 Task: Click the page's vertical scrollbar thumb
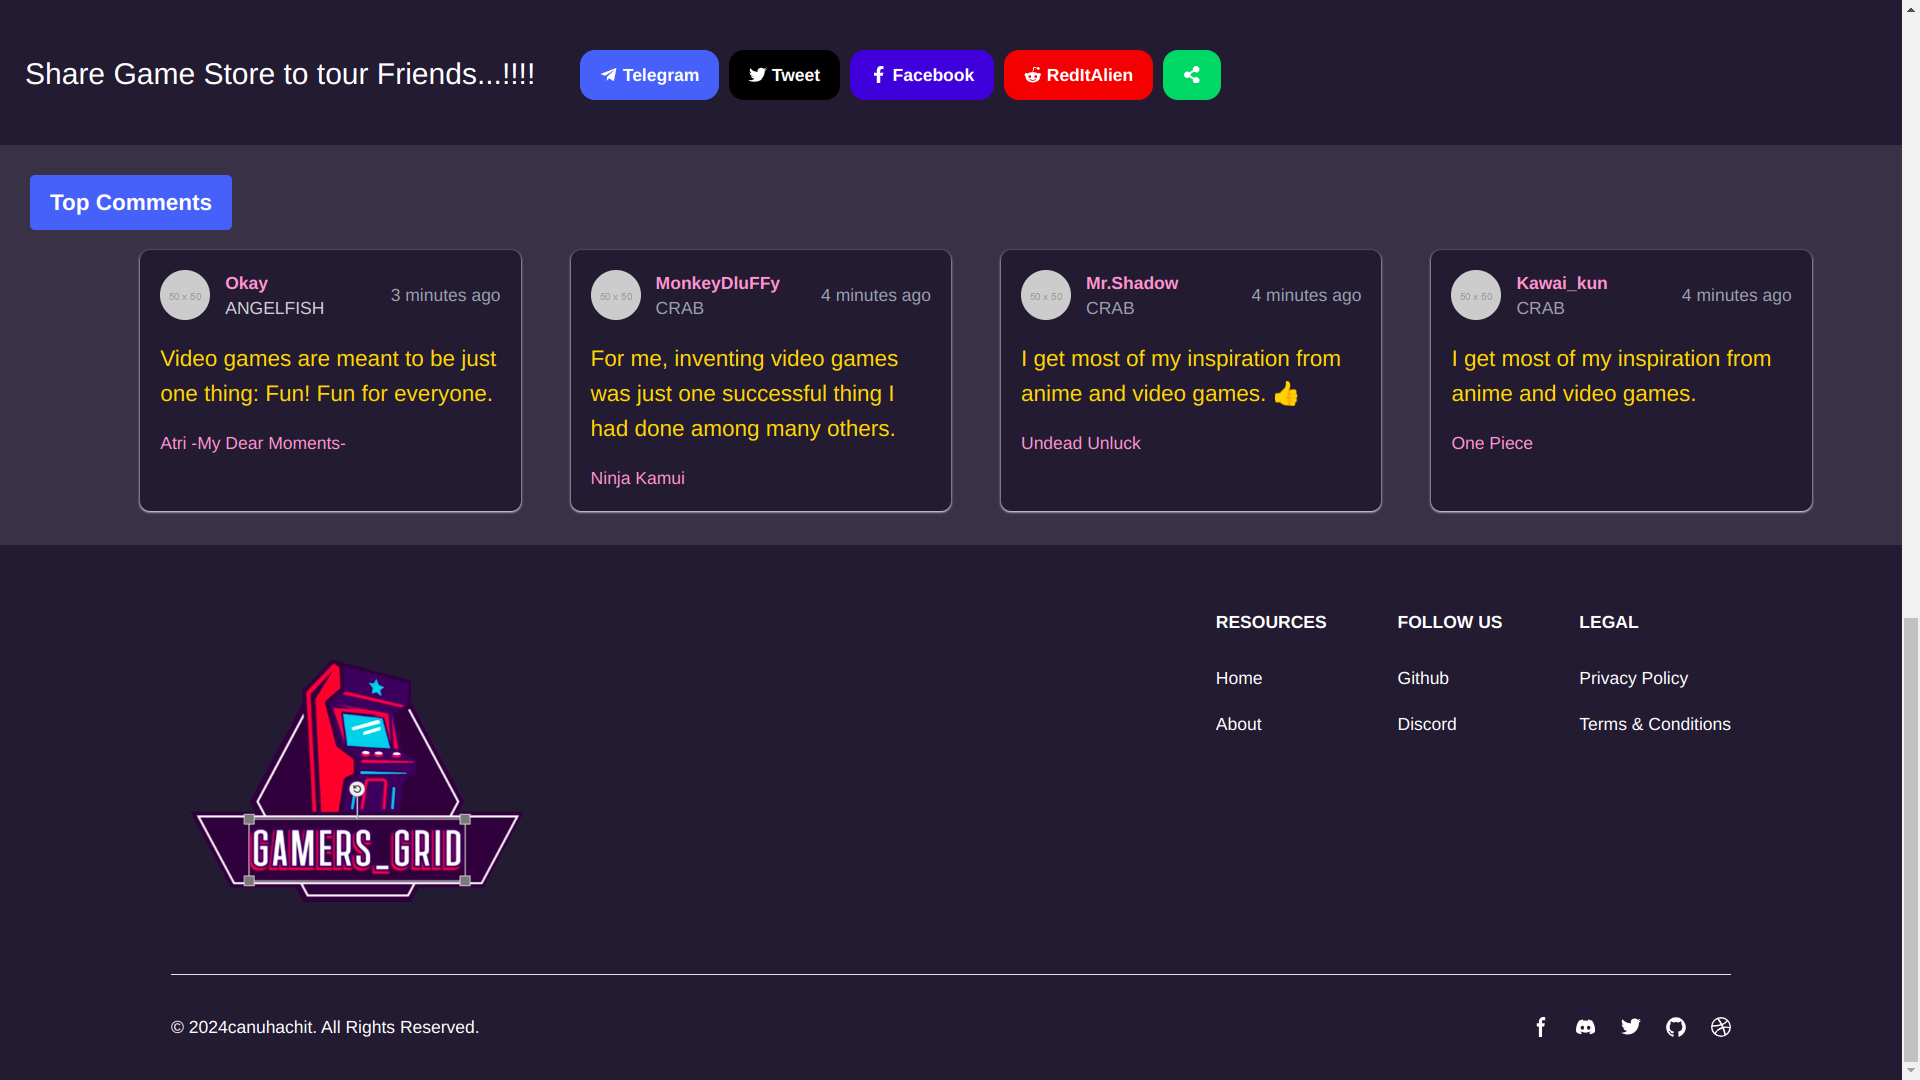(x=1910, y=840)
